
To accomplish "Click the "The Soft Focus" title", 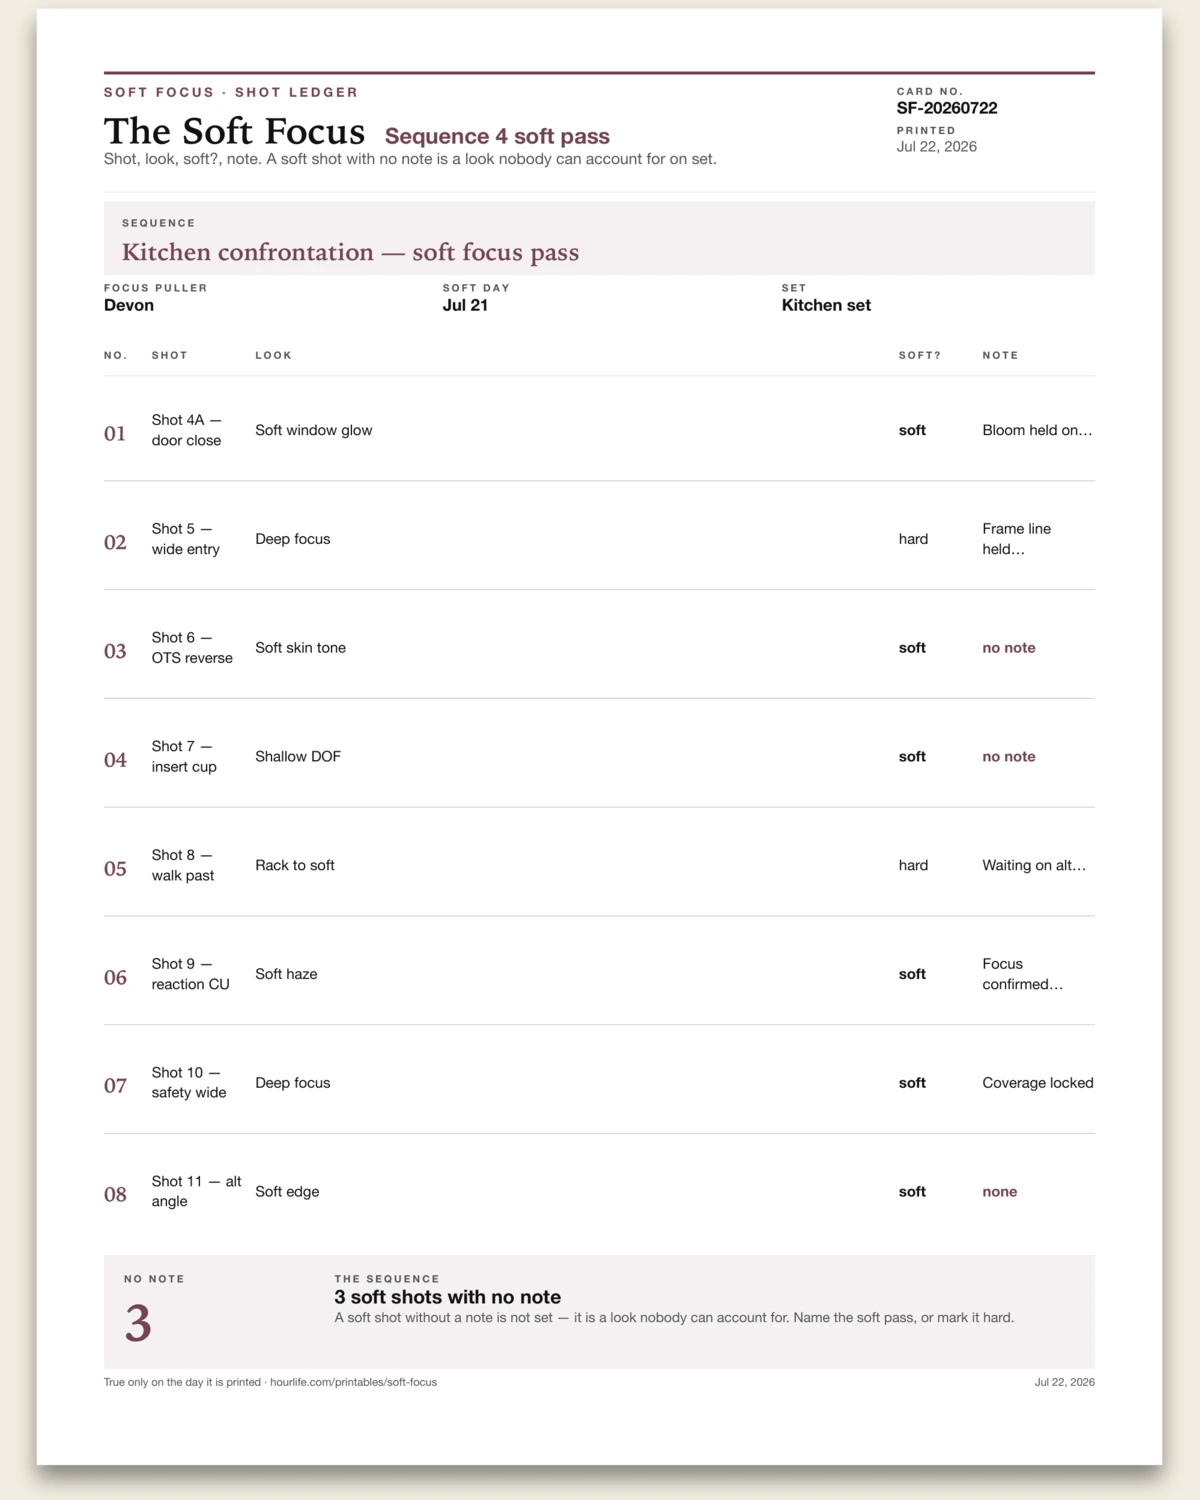I will 234,132.
